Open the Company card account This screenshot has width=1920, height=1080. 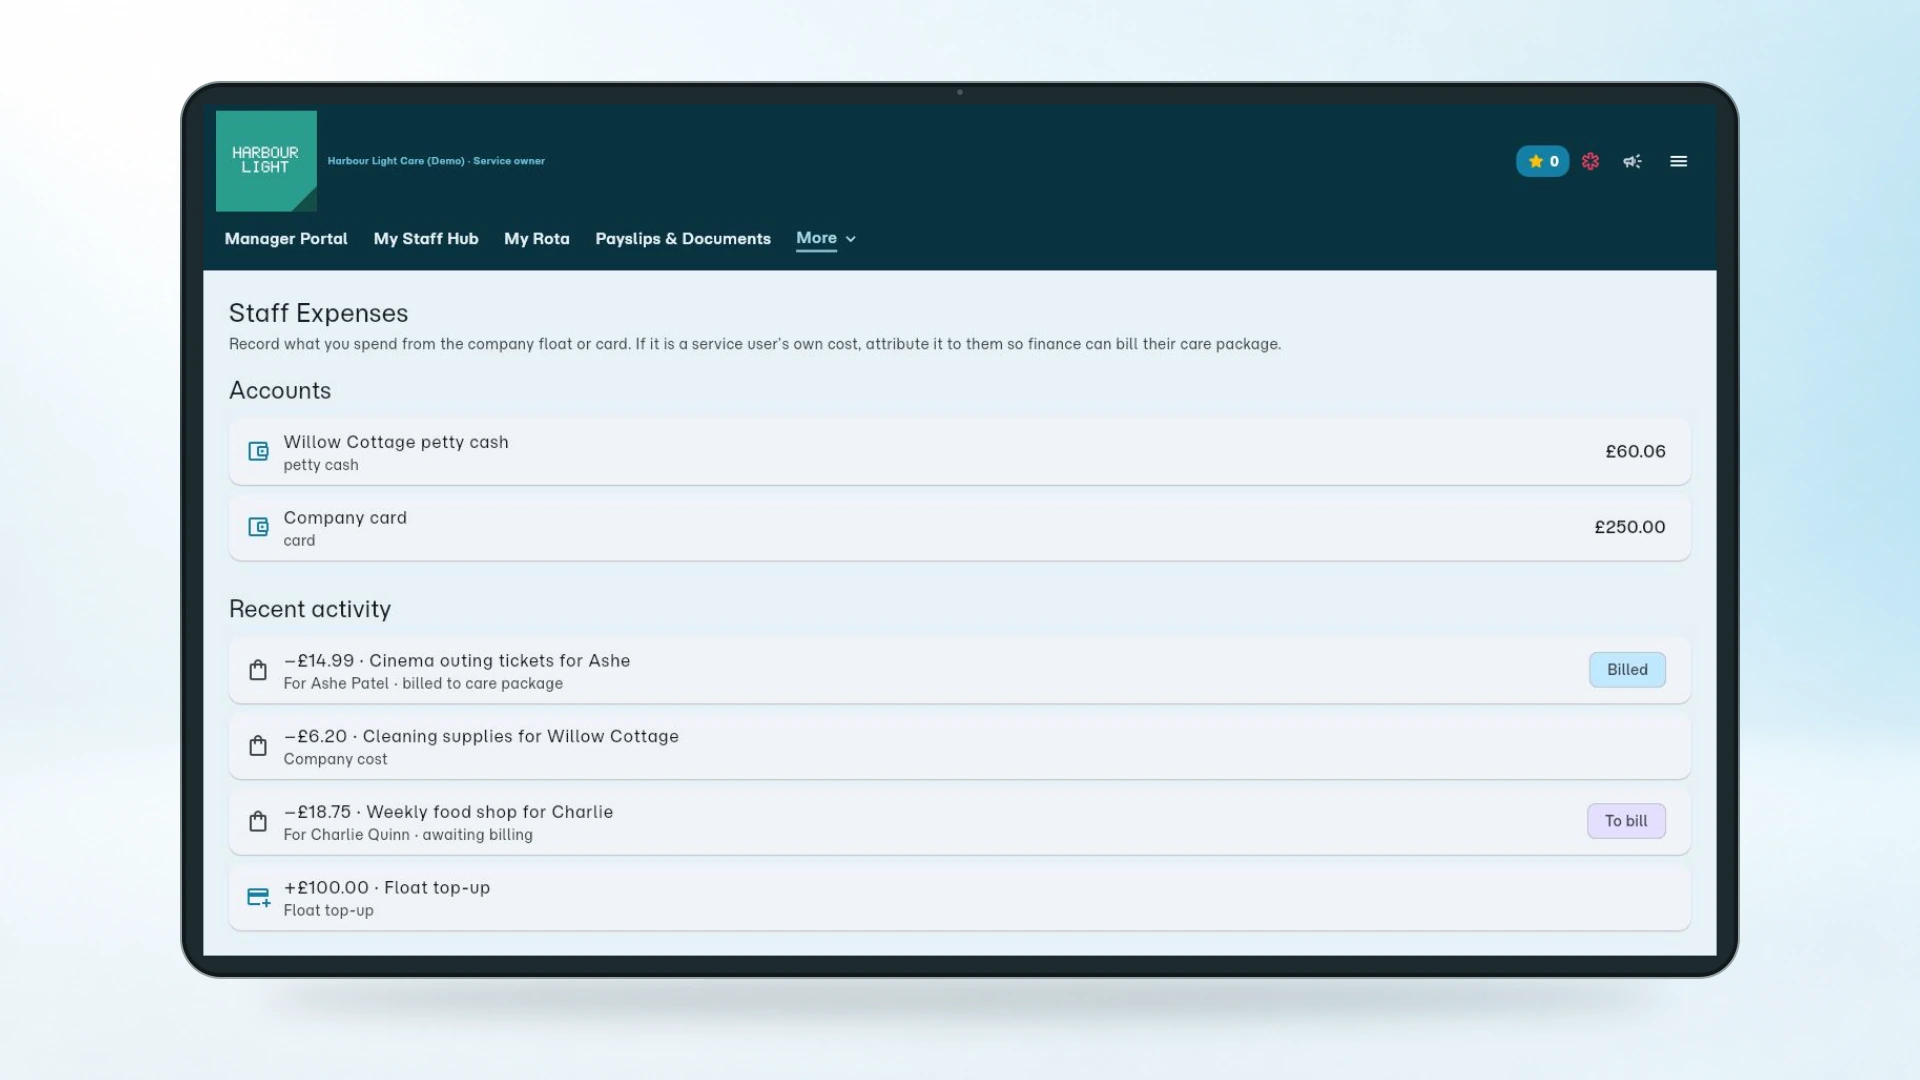[x=959, y=528]
